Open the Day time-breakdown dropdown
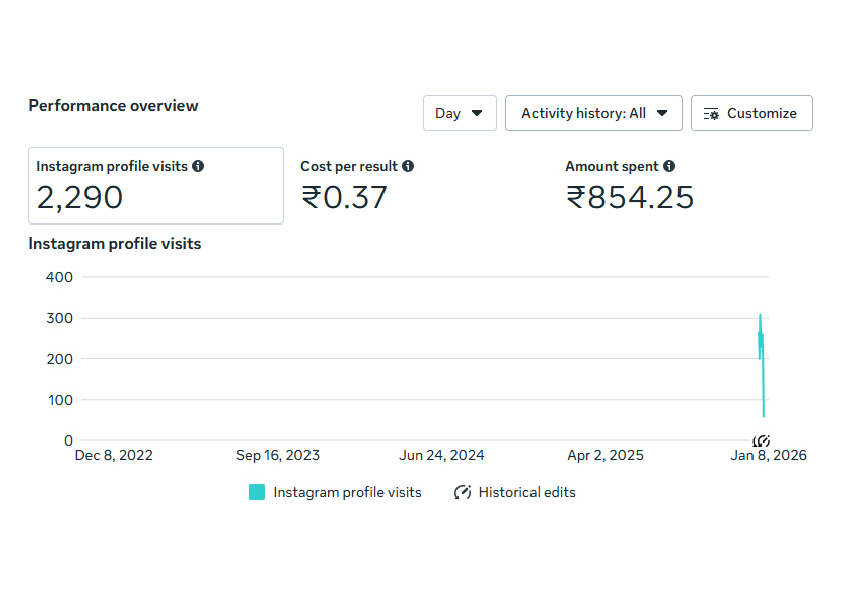This screenshot has height=595, width=842. [459, 113]
